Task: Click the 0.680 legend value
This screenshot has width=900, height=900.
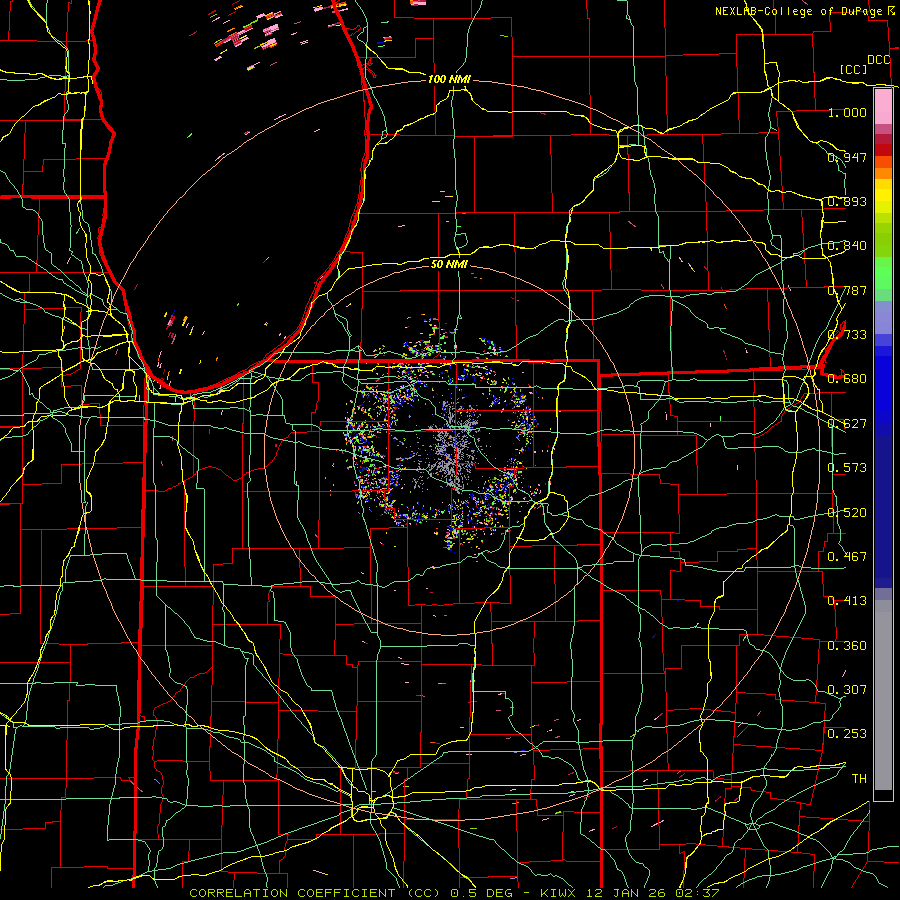Action: (x=847, y=379)
